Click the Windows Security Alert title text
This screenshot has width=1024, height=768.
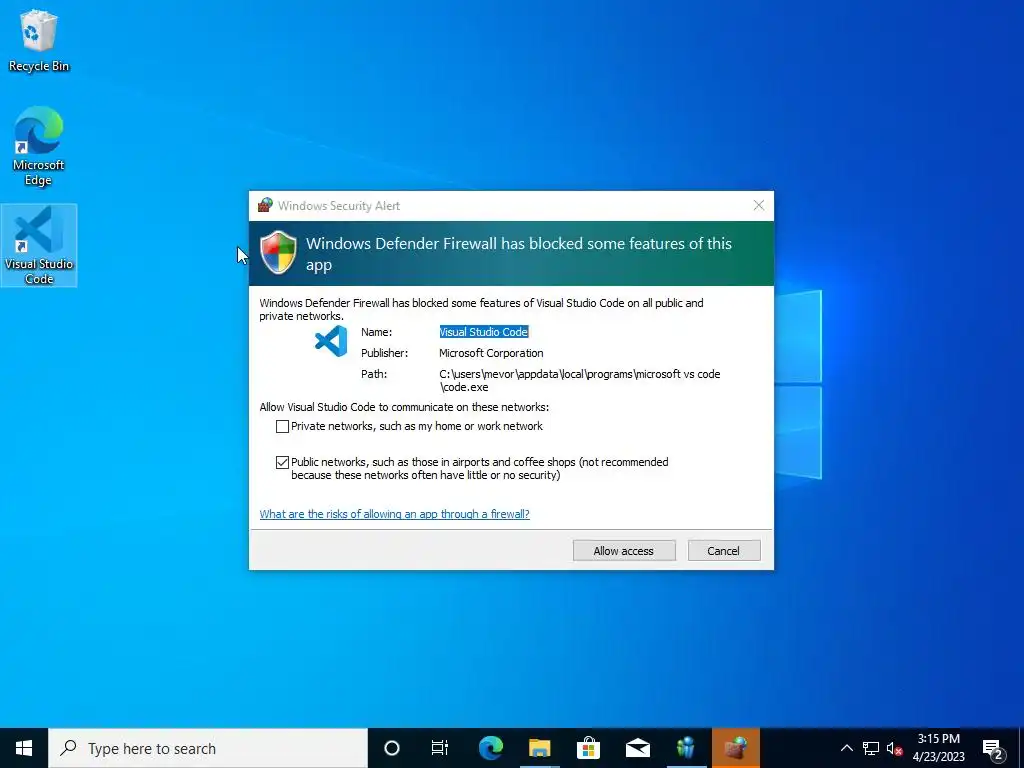(x=338, y=206)
